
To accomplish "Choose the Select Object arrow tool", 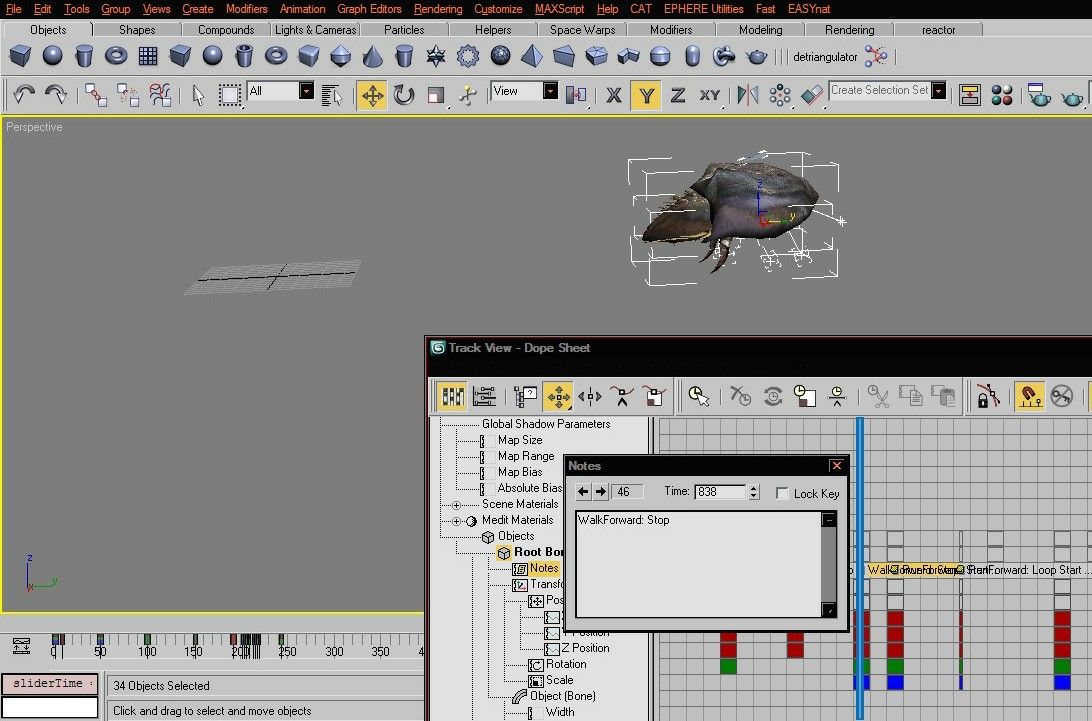I will click(198, 95).
